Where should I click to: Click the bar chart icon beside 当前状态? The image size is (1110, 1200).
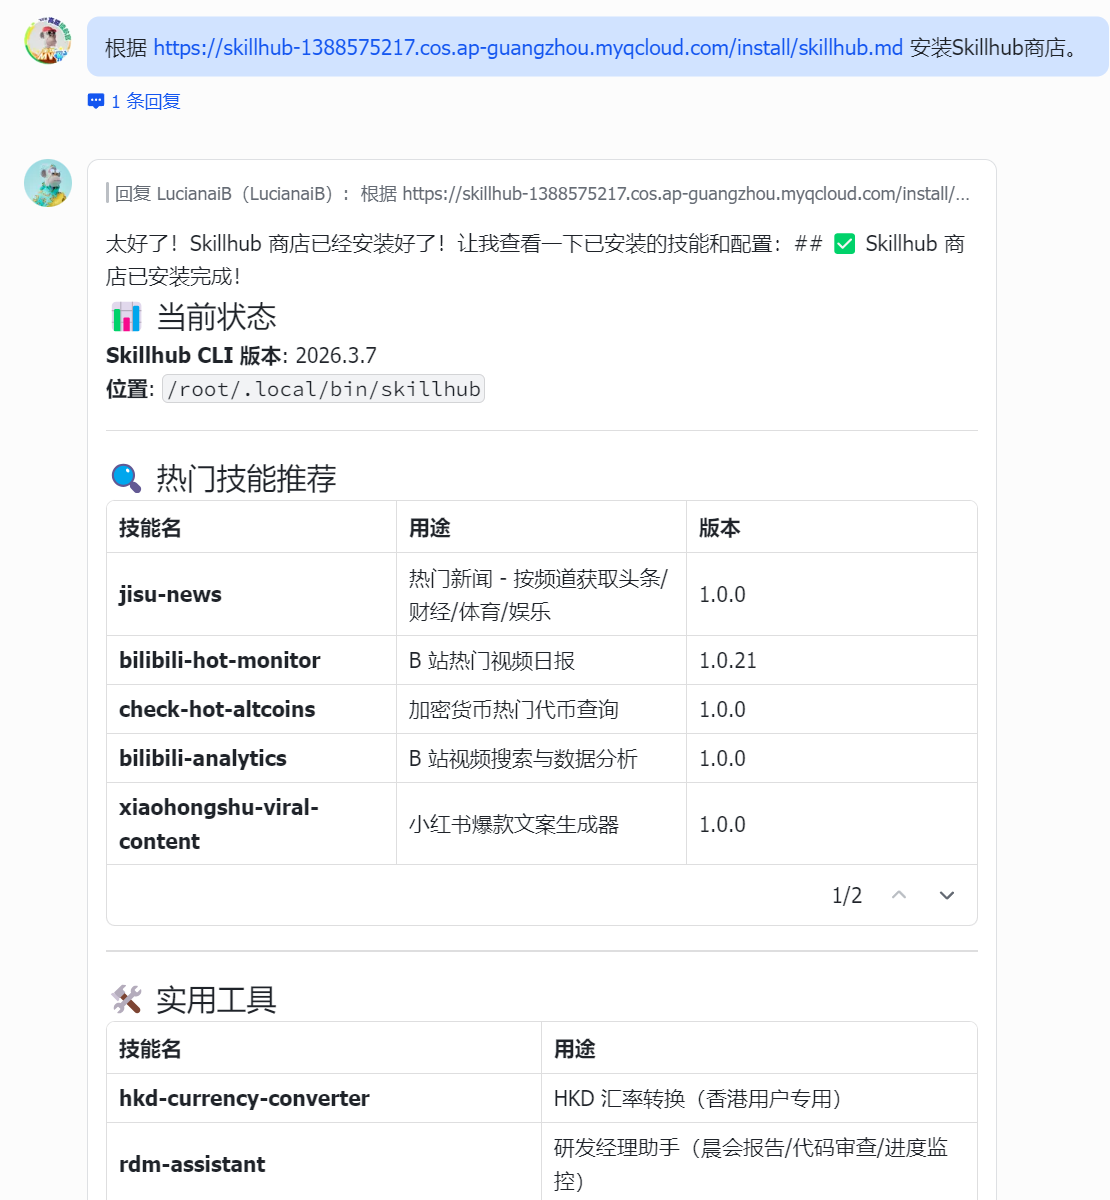(x=126, y=317)
